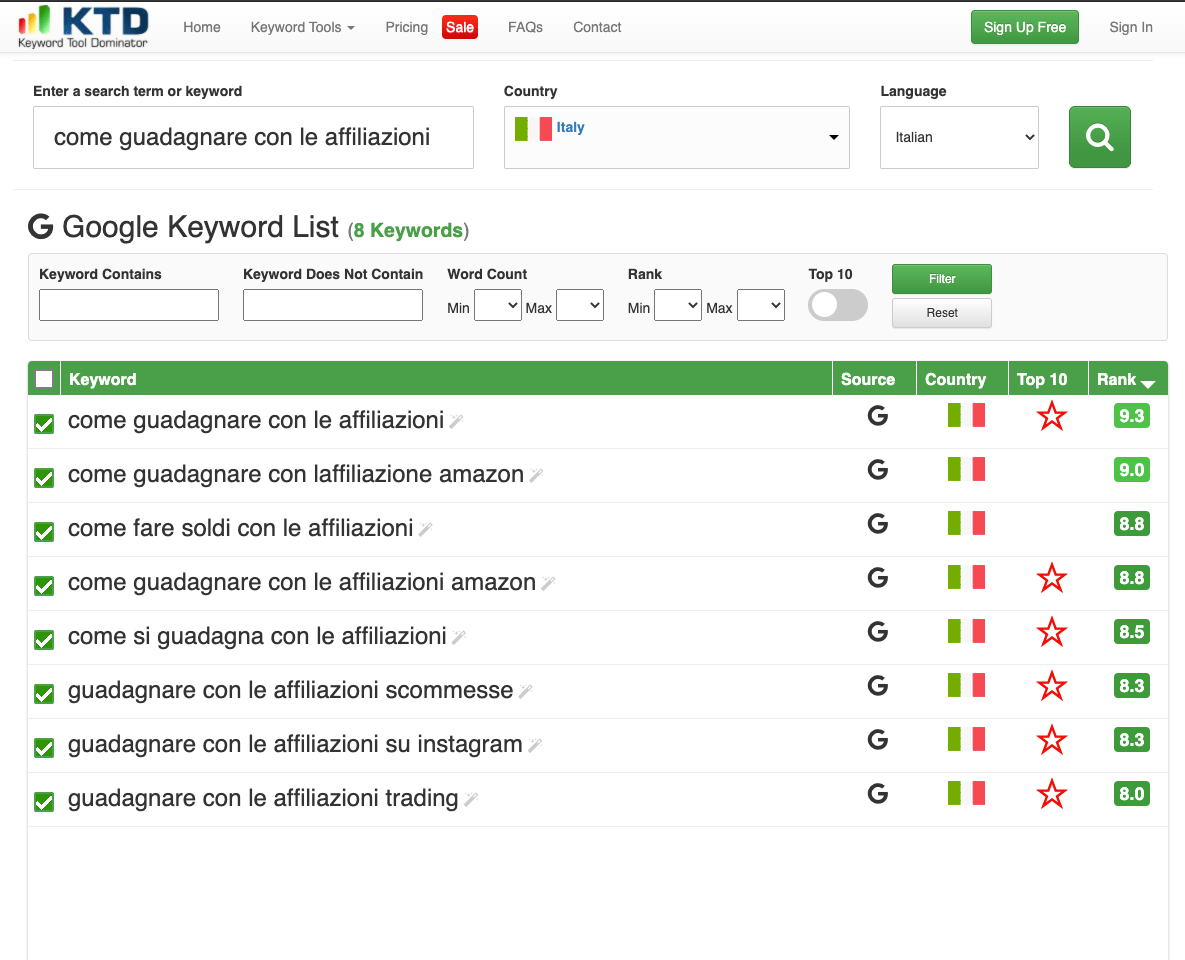The image size is (1185, 960).
Task: Click the green magnifier search button
Action: pos(1099,137)
